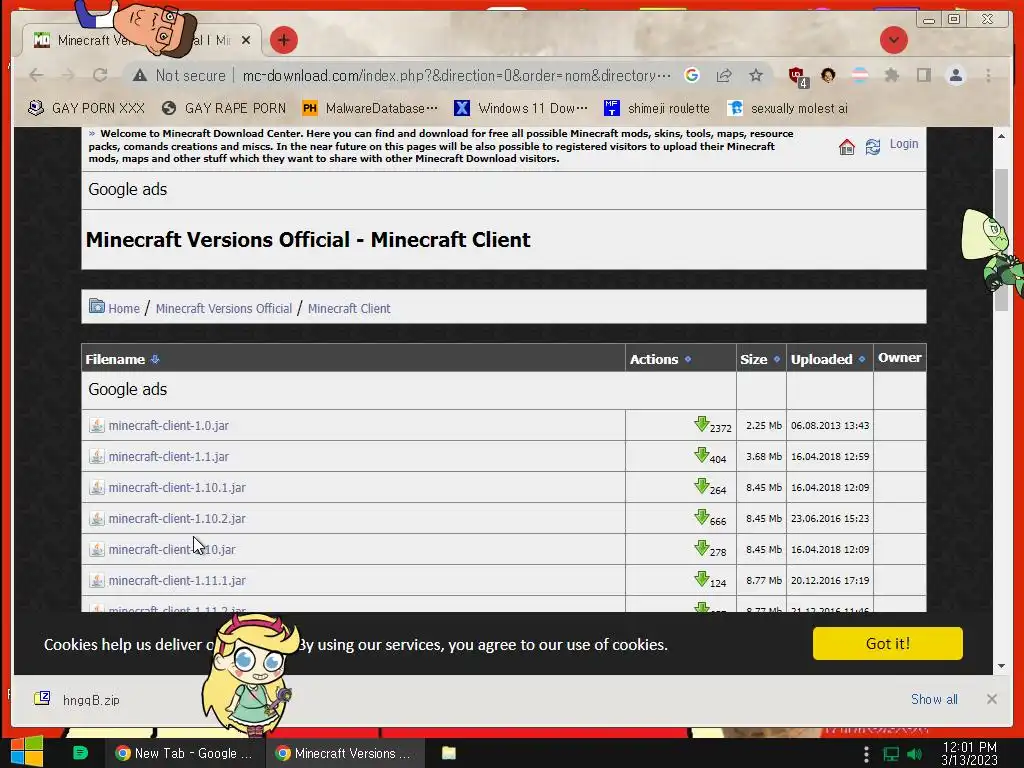Open Minecraft Versions Official breadcrumb link
Screen dimensions: 1024x768
(223, 308)
